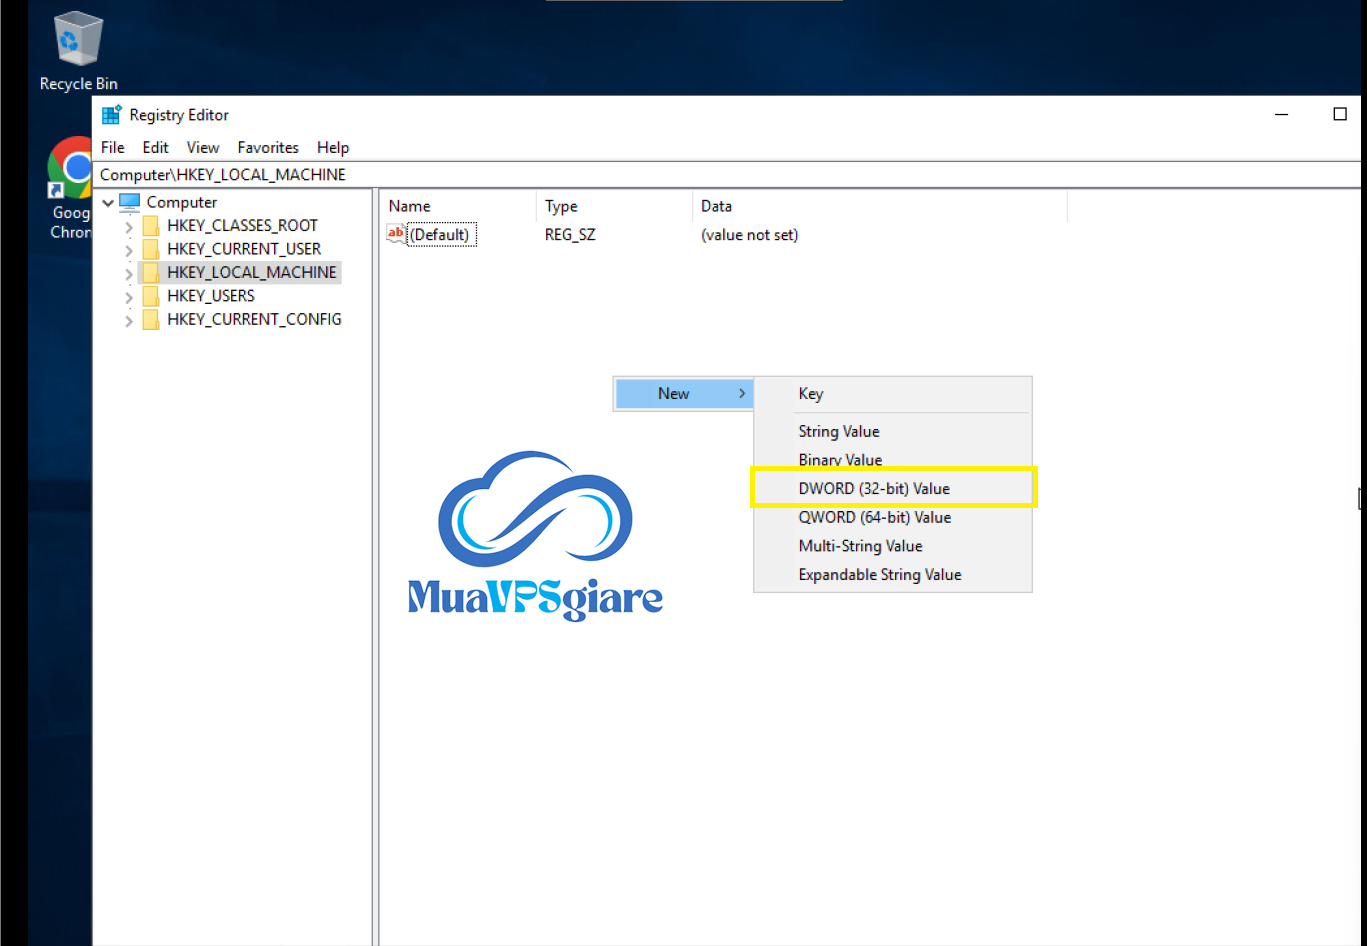The height and width of the screenshot is (946, 1367).
Task: Open the Favorites menu
Action: point(267,148)
